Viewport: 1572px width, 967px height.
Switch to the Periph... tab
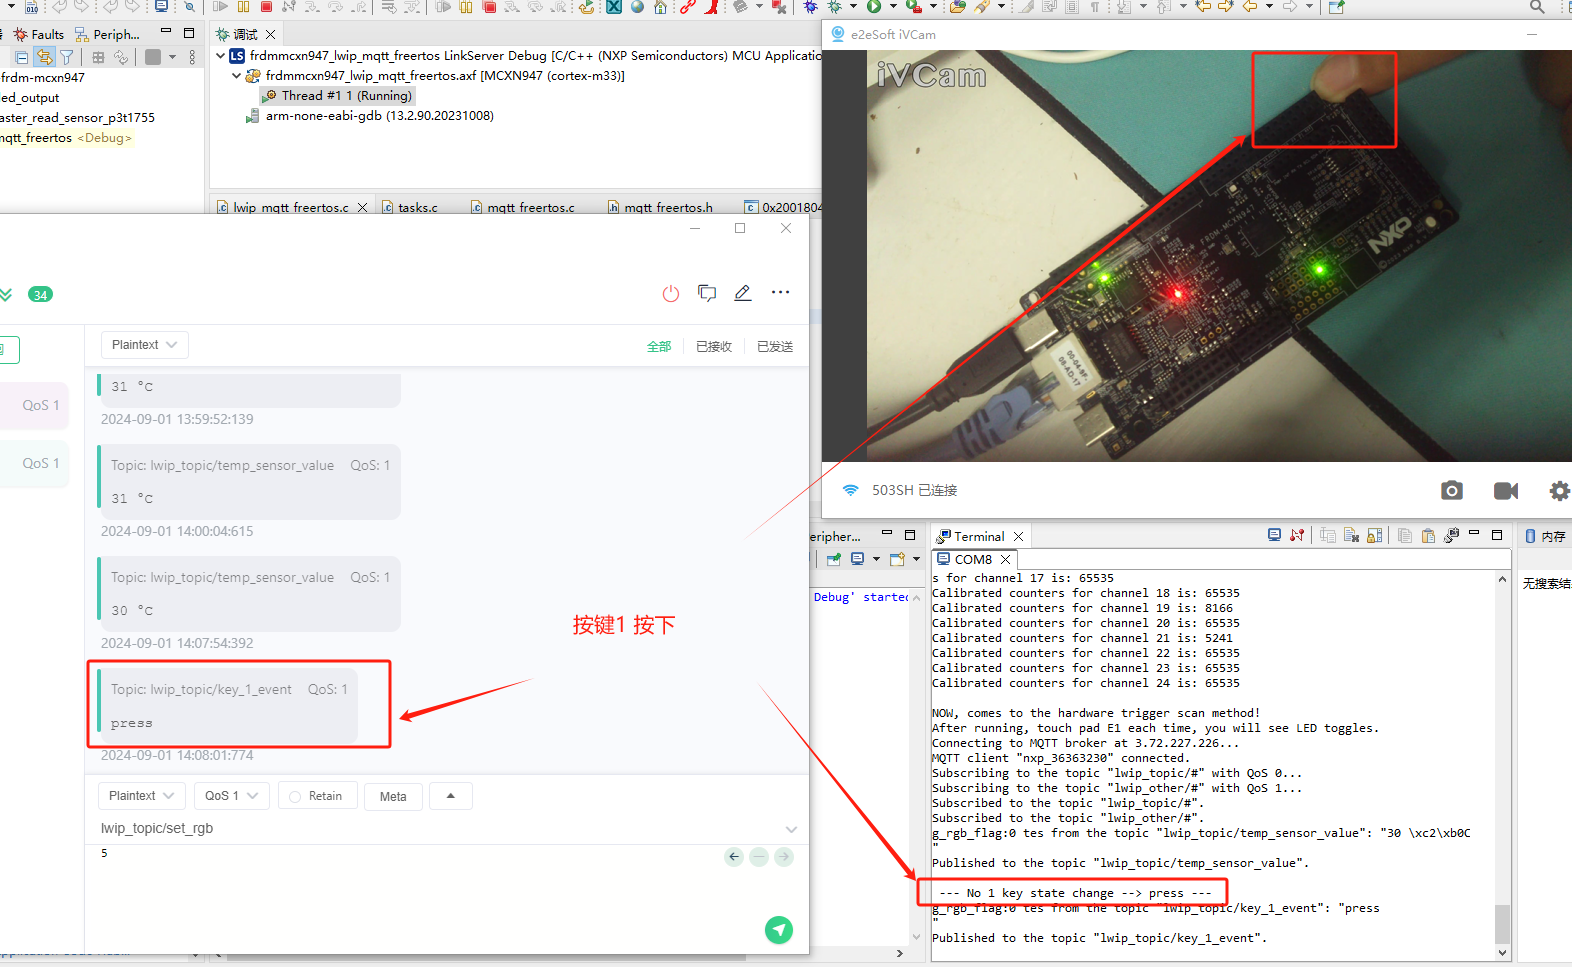pyautogui.click(x=108, y=34)
